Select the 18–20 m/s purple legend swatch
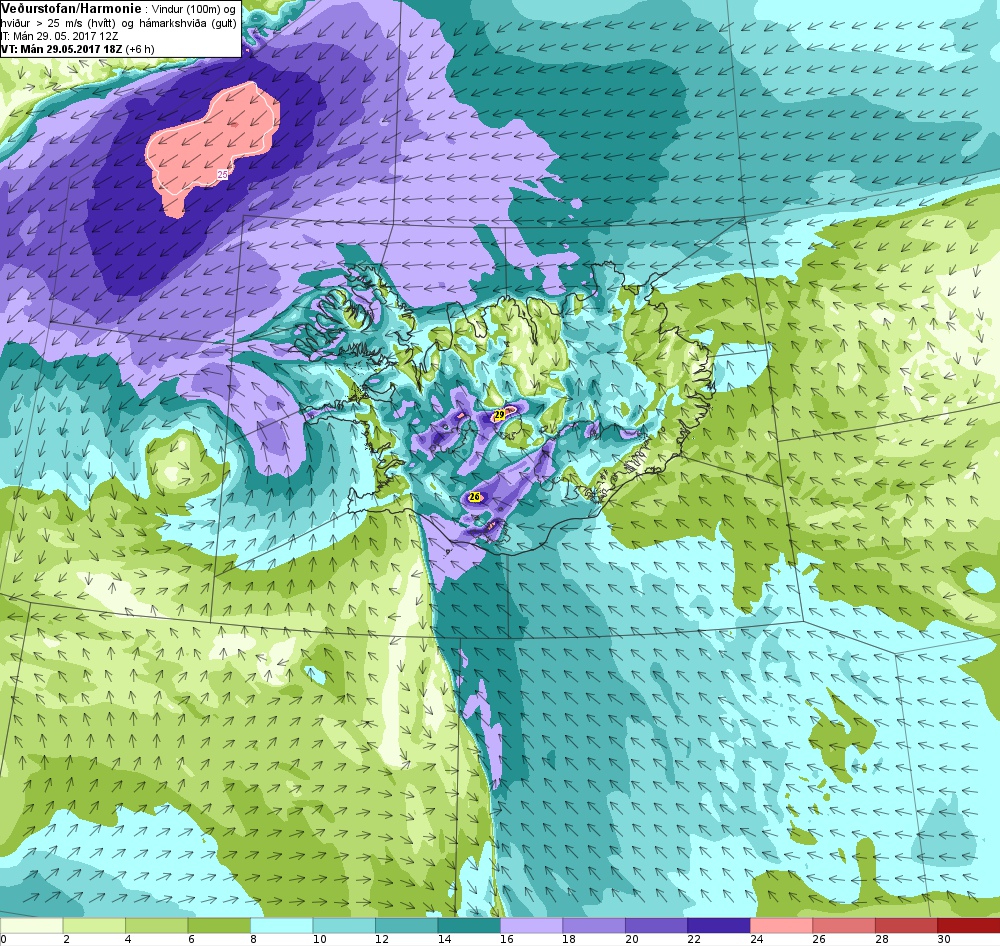This screenshot has width=1000, height=946. pyautogui.click(x=594, y=926)
